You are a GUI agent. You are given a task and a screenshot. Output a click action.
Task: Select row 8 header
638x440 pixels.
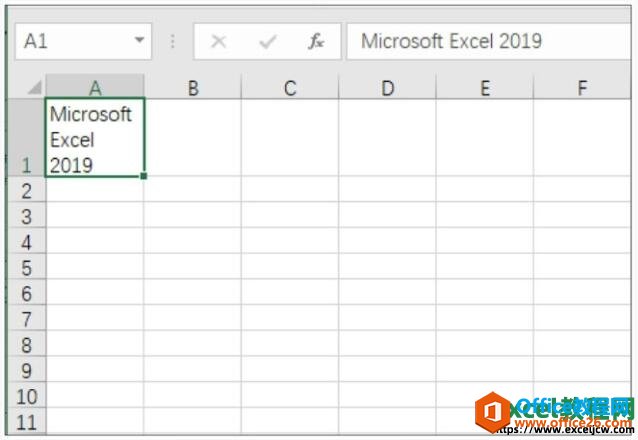click(26, 343)
